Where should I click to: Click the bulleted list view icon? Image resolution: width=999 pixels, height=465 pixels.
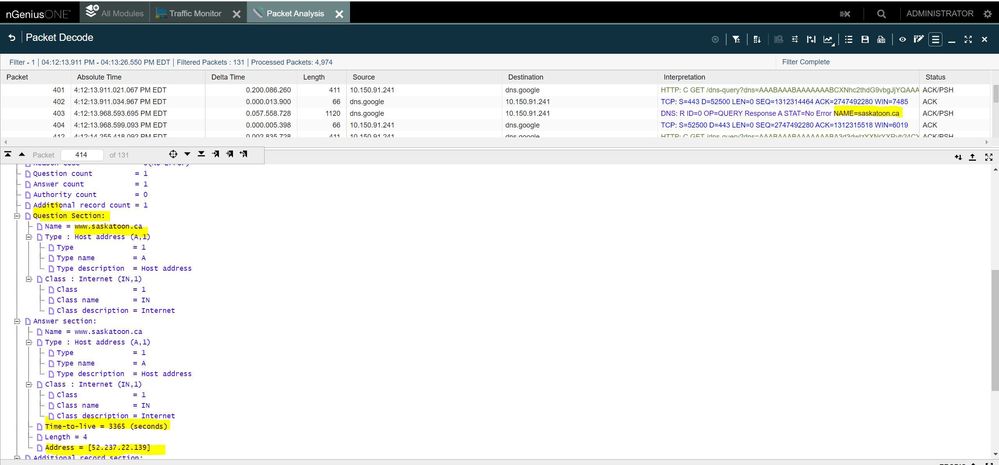point(849,39)
